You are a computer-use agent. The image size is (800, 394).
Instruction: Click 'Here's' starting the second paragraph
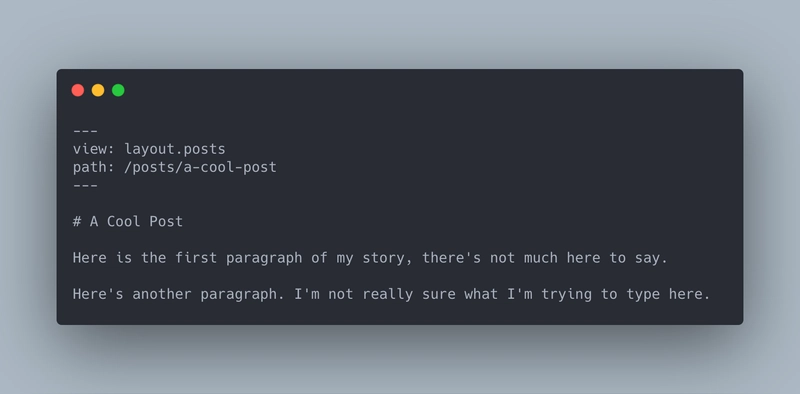tap(98, 294)
